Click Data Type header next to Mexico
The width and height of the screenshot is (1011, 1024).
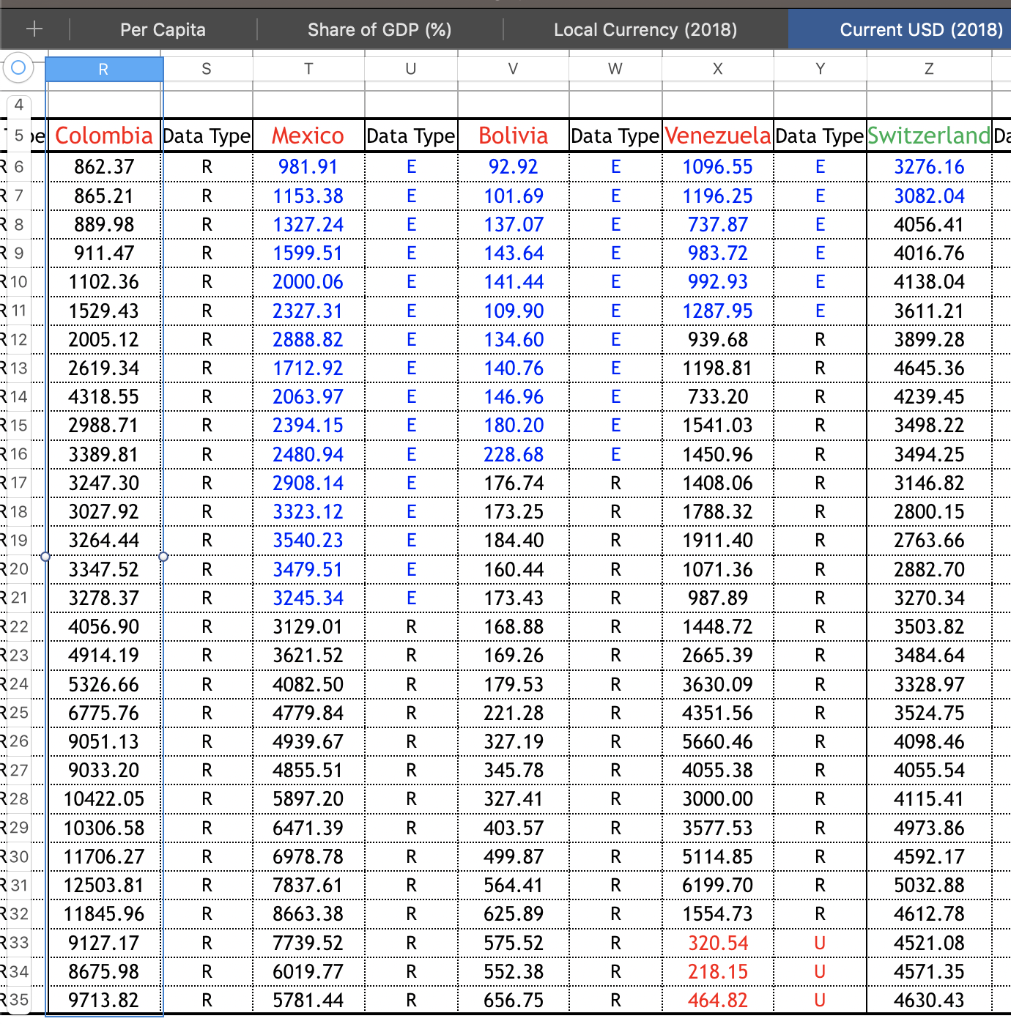click(411, 136)
